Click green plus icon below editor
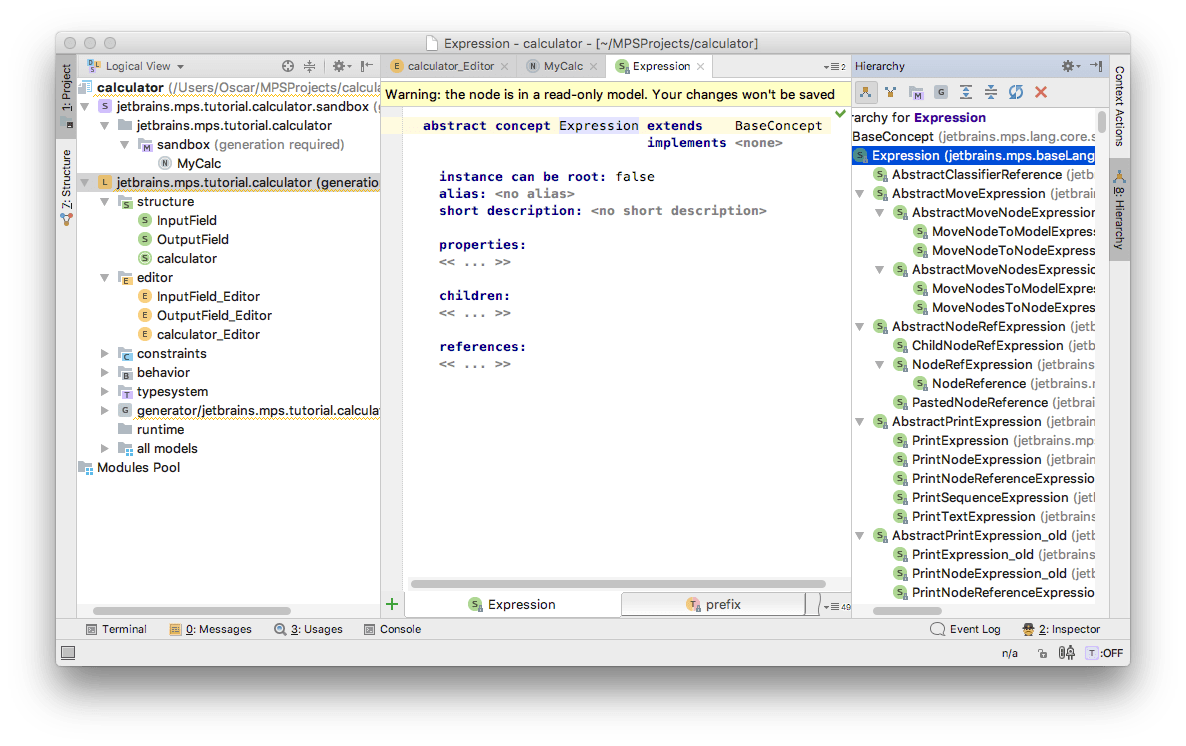 (392, 604)
